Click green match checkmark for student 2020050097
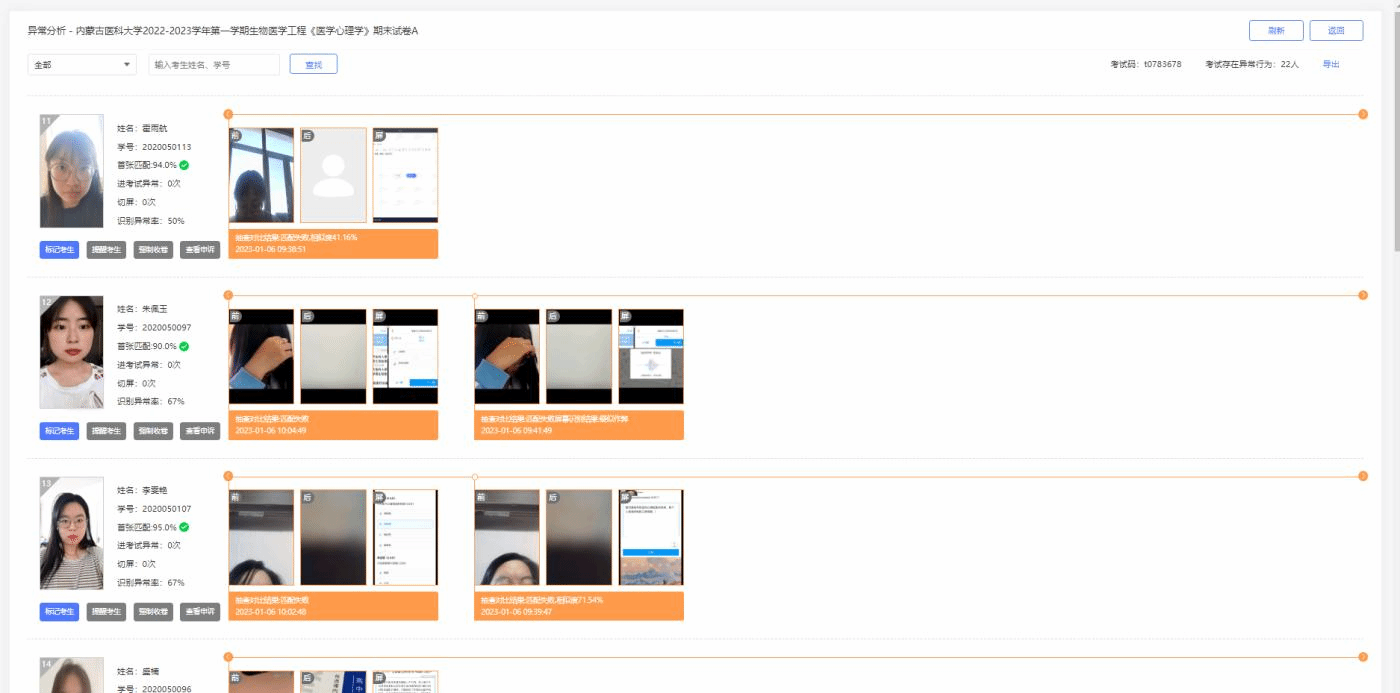The width and height of the screenshot is (1400, 693). pos(184,346)
